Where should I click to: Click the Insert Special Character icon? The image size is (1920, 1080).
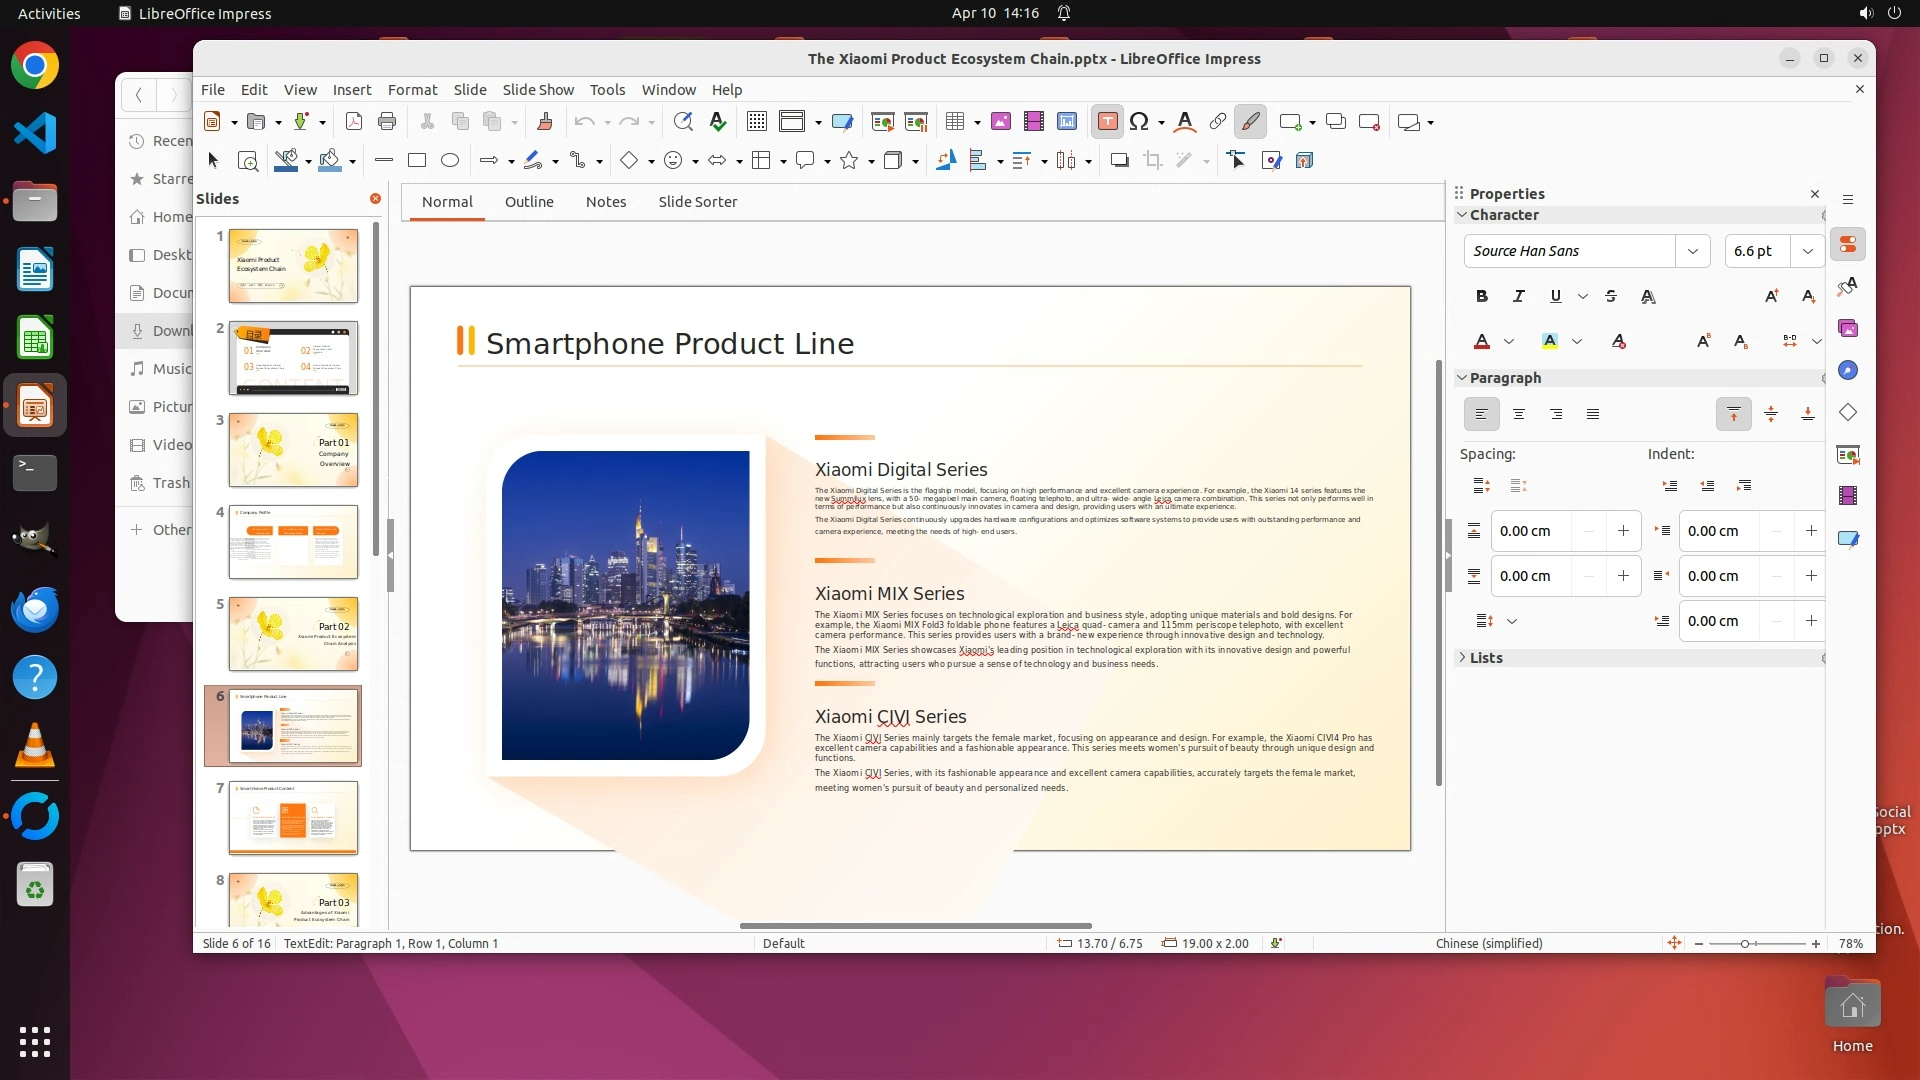[1139, 122]
